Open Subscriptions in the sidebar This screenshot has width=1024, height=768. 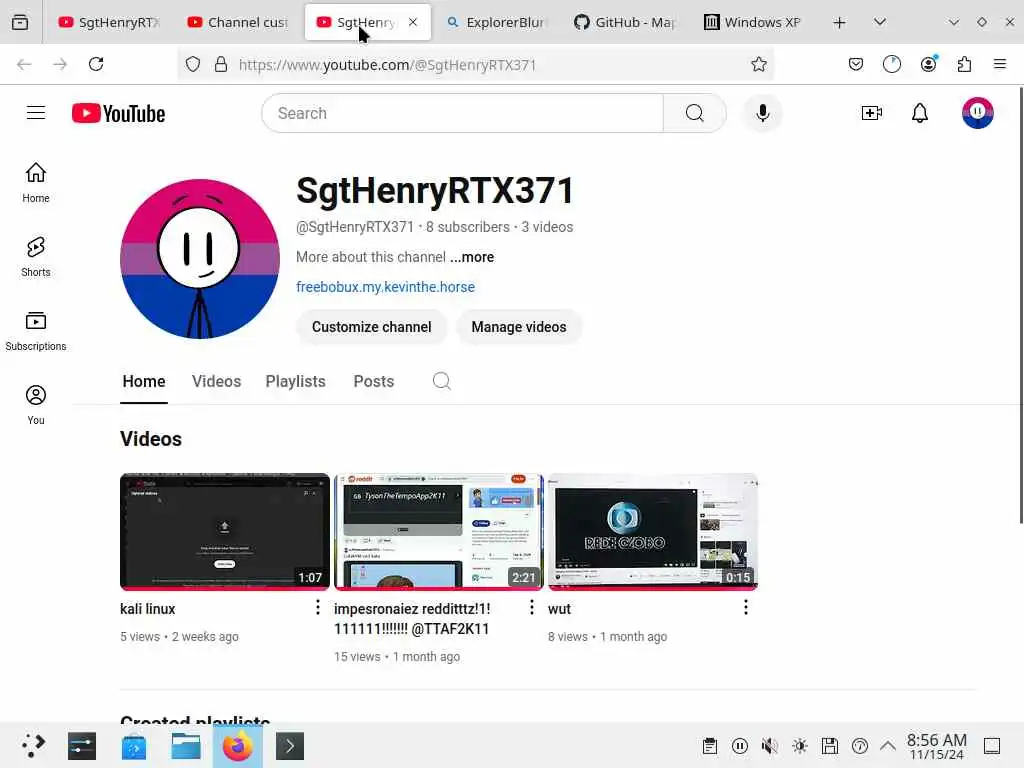(x=36, y=331)
